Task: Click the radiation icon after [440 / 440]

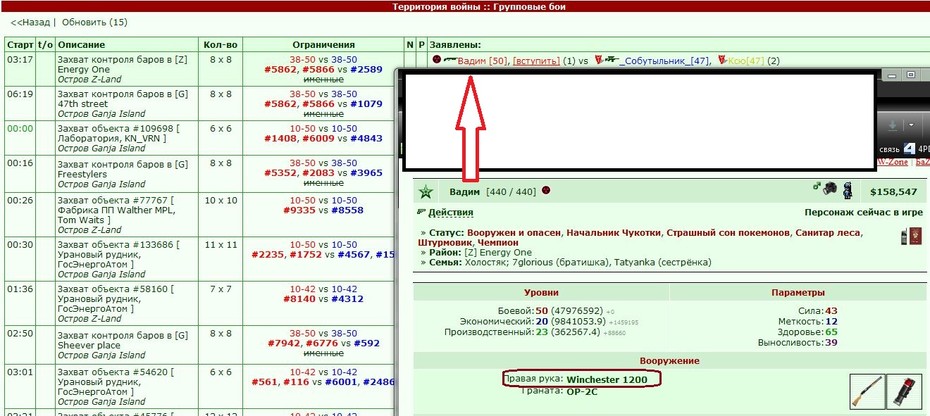Action: point(546,190)
